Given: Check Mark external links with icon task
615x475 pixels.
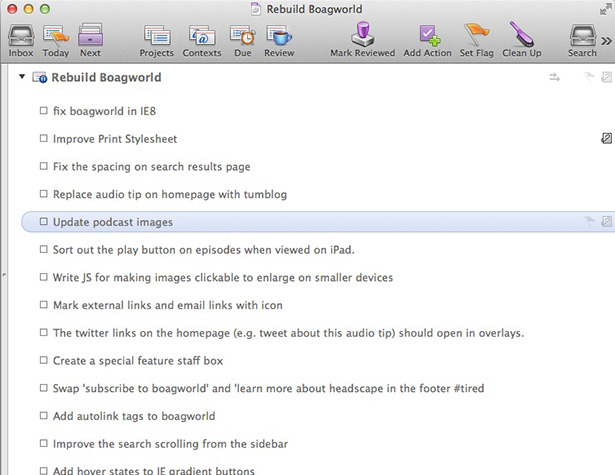Looking at the screenshot, I should pos(44,305).
